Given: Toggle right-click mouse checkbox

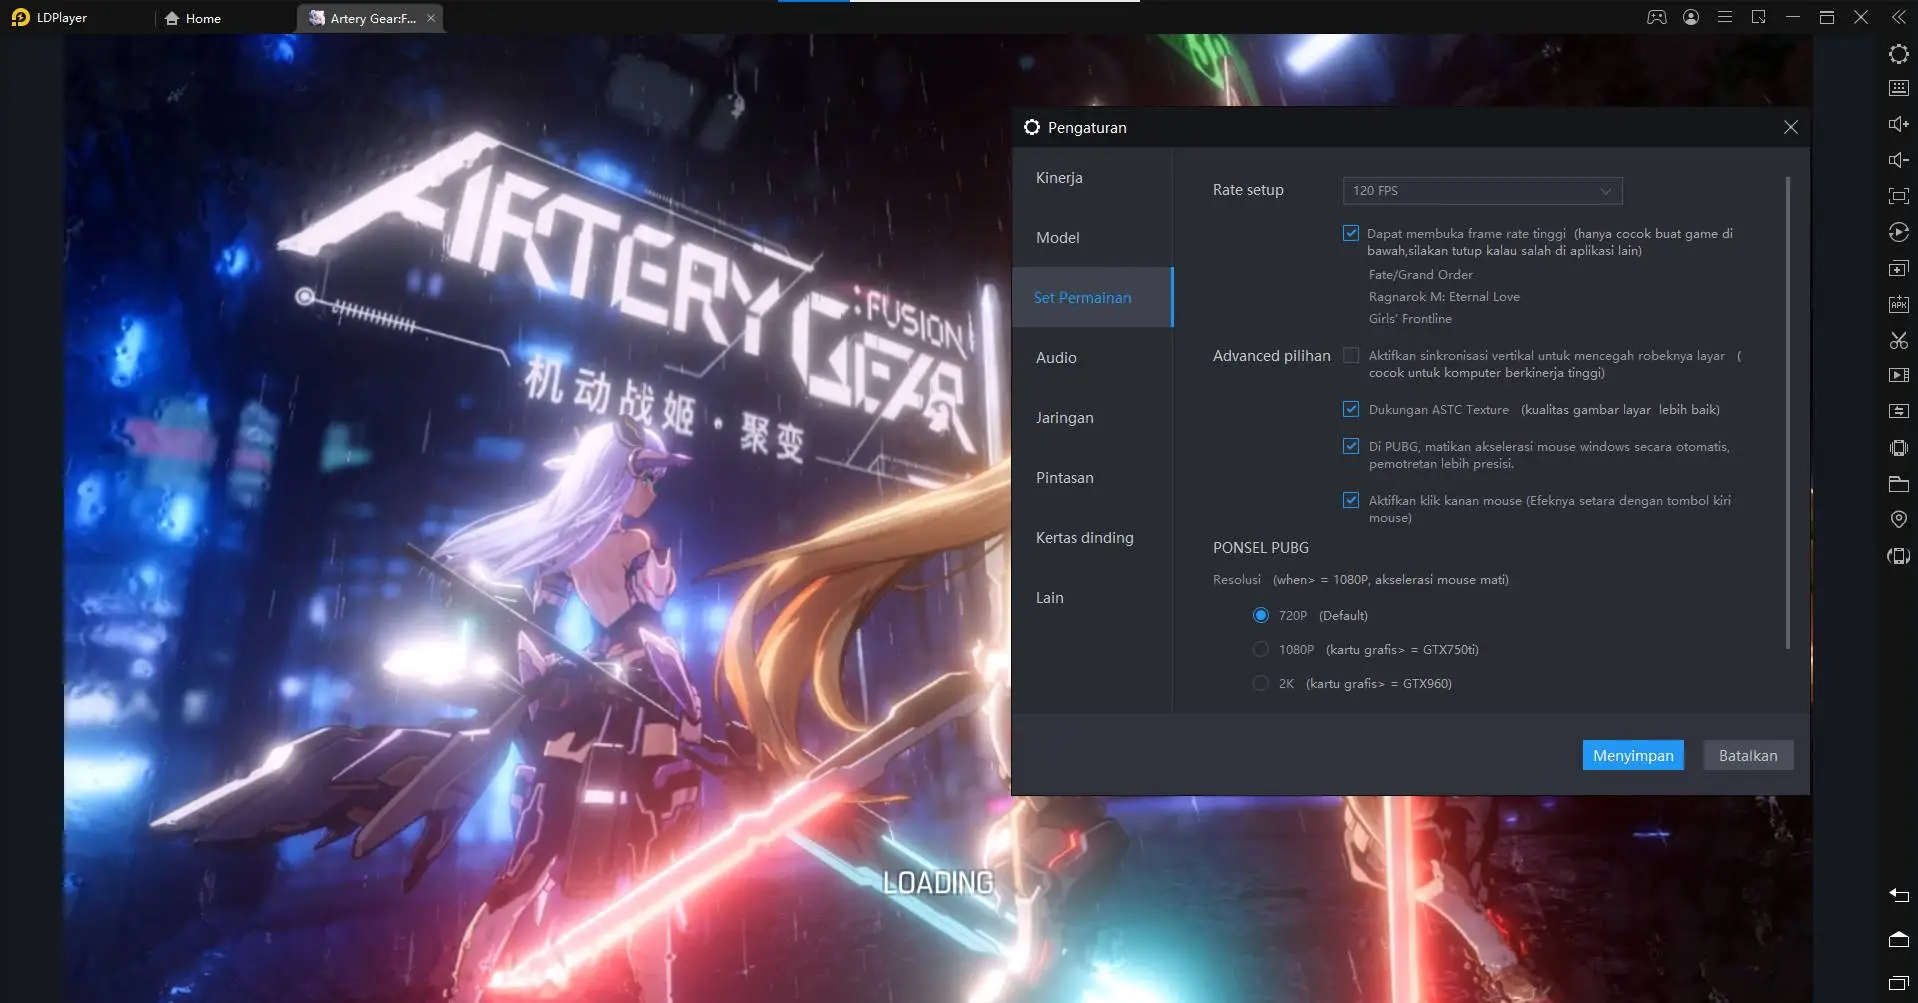Looking at the screenshot, I should point(1351,500).
